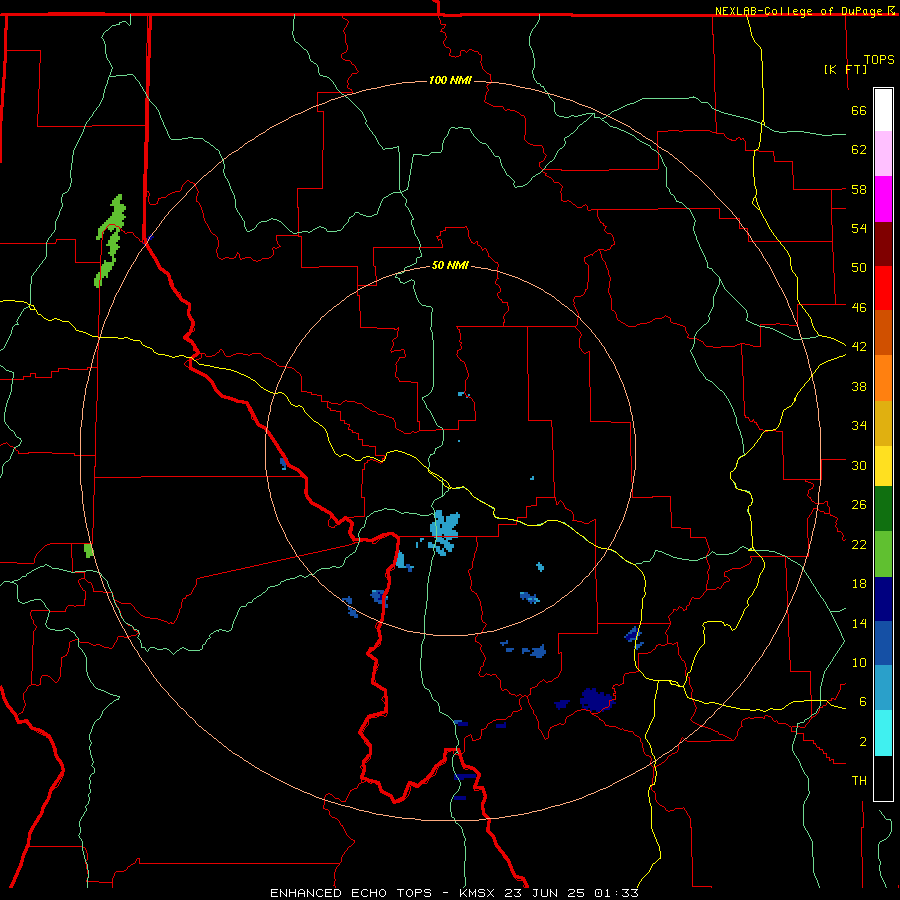Click the "100 NMI" range ring label
The image size is (900, 900).
click(x=450, y=80)
